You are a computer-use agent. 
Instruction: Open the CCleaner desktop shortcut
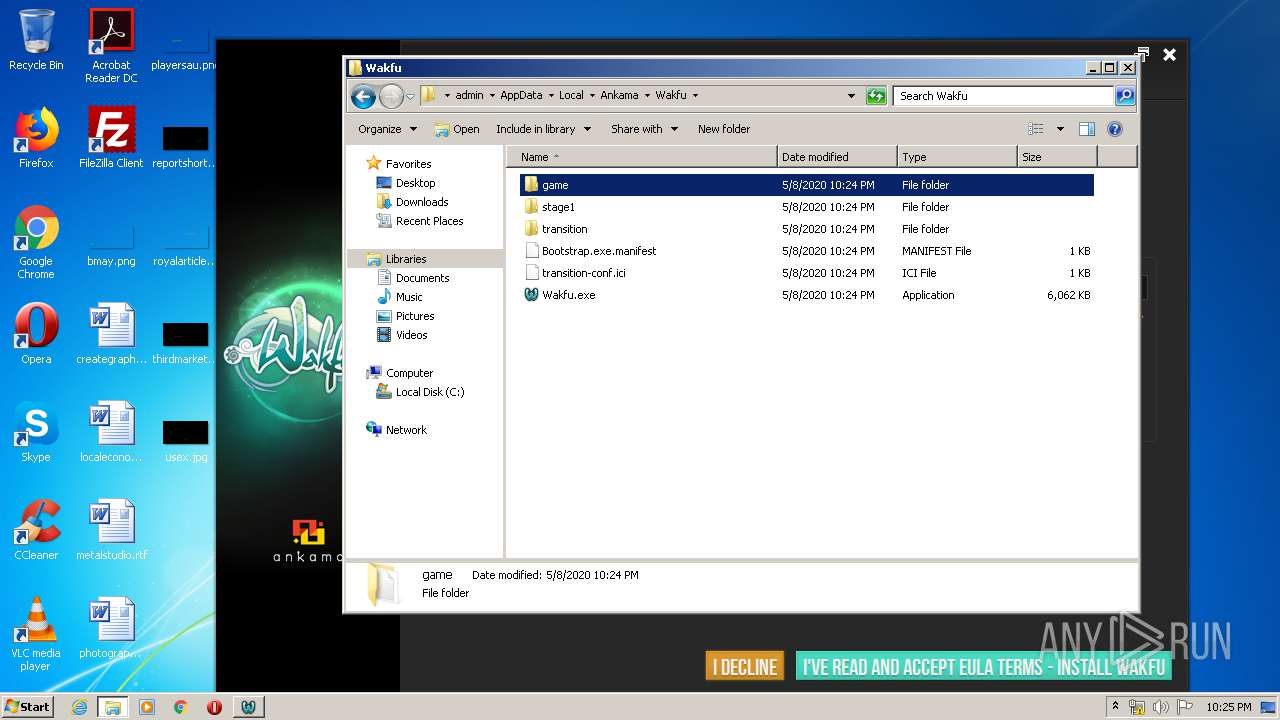(36, 530)
